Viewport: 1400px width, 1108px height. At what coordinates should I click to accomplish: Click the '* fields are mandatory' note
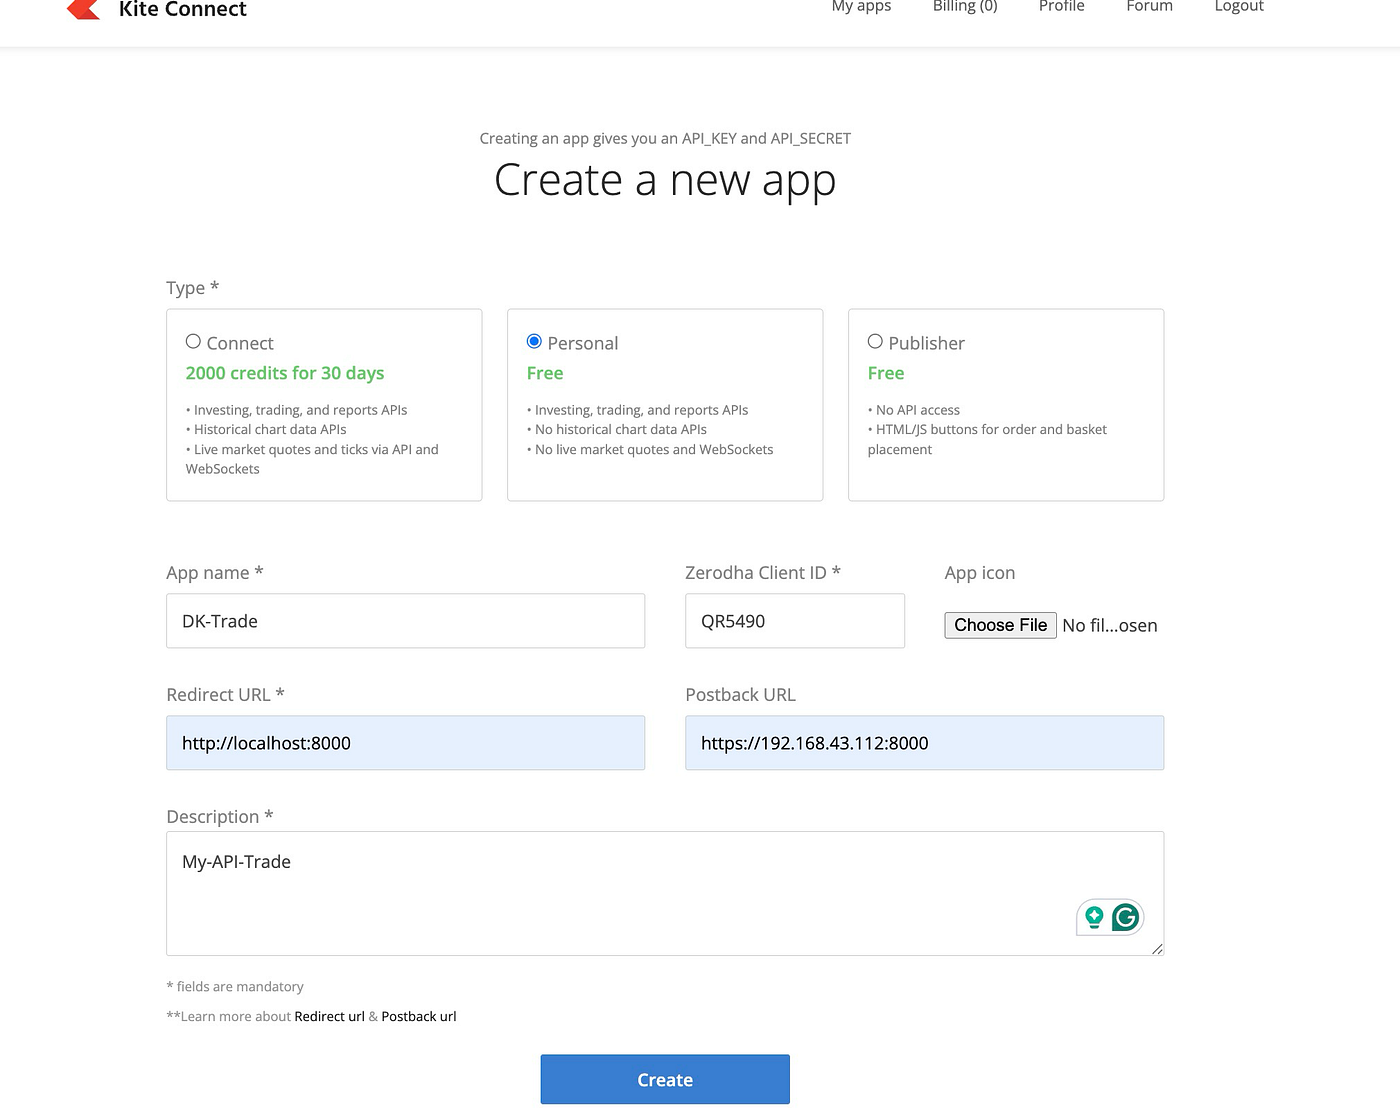click(235, 986)
